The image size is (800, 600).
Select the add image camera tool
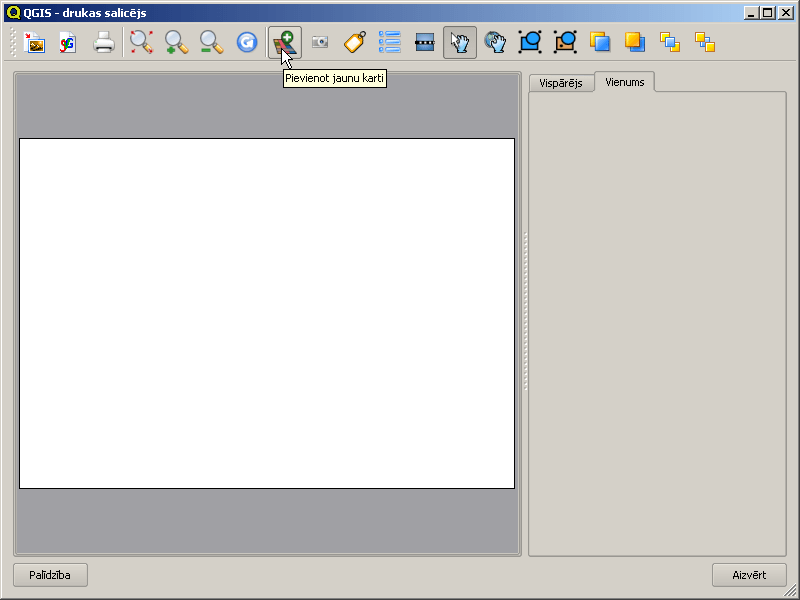coord(320,42)
